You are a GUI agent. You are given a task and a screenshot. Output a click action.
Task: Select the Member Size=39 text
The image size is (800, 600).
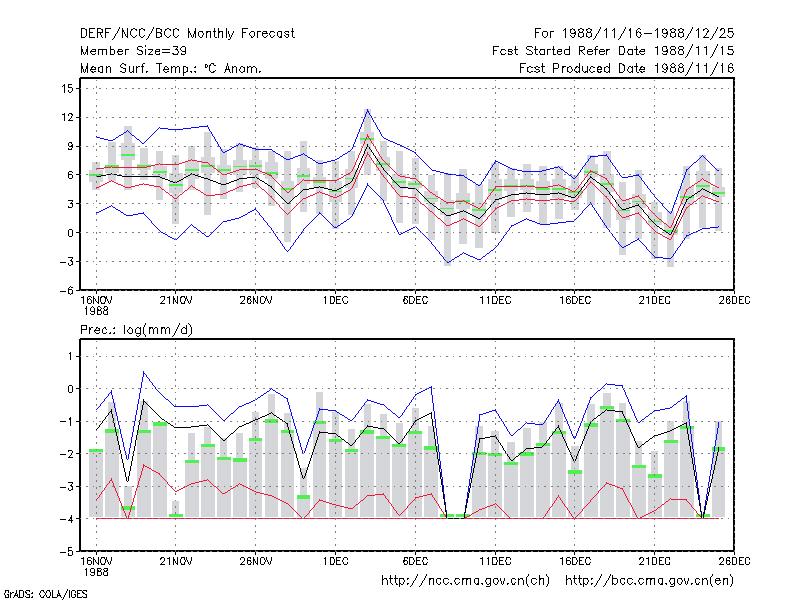133,51
